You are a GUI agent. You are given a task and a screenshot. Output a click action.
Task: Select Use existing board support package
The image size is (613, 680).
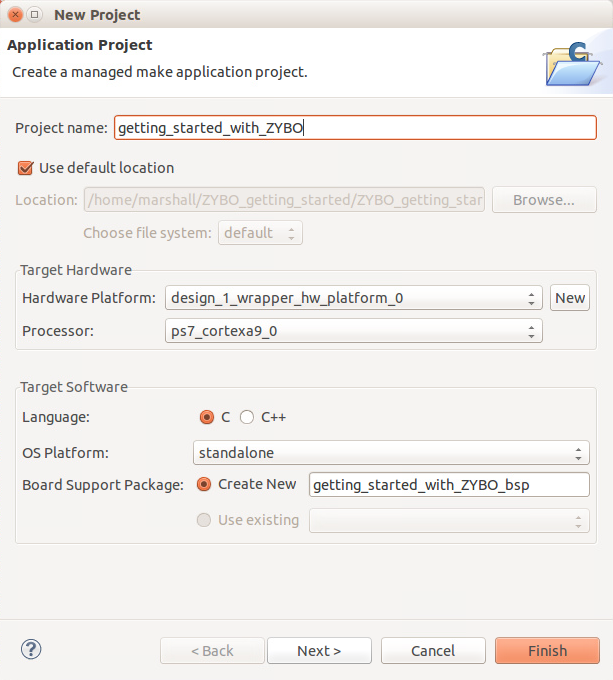(204, 520)
